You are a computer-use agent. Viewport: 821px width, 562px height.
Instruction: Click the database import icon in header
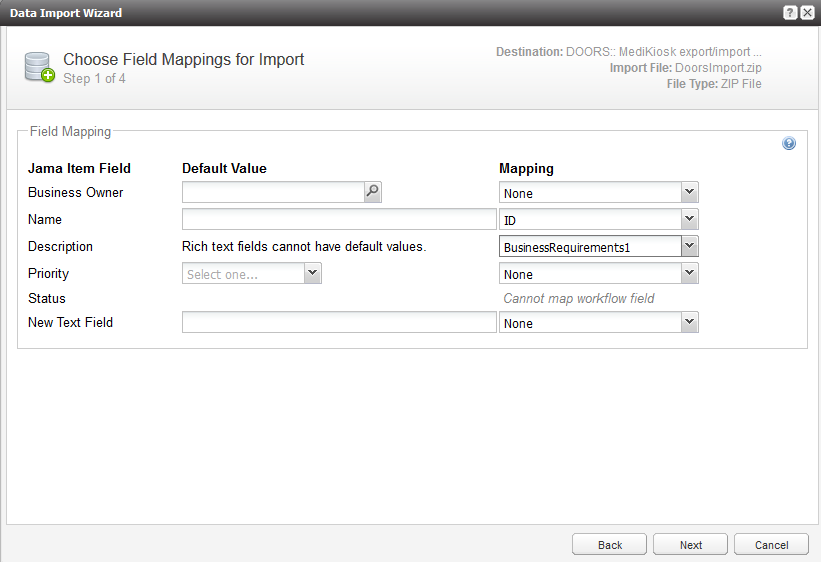(40, 68)
